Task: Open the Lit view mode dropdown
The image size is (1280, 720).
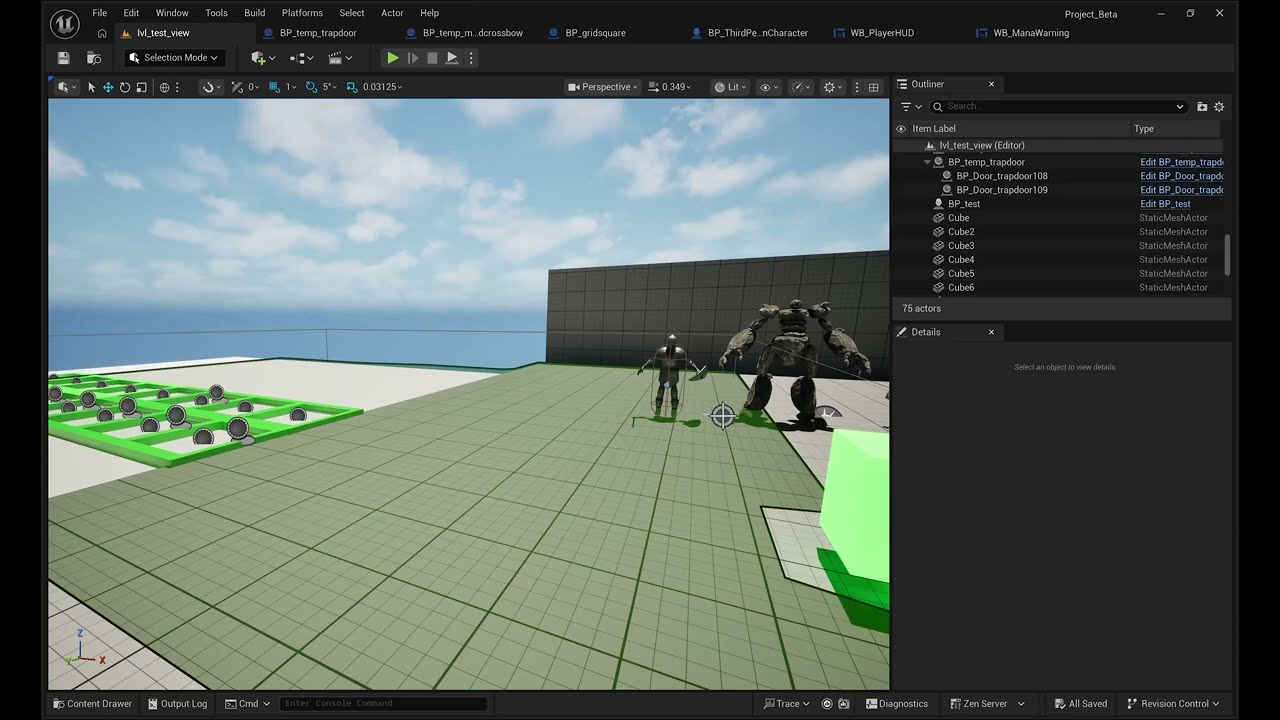Action: click(730, 87)
